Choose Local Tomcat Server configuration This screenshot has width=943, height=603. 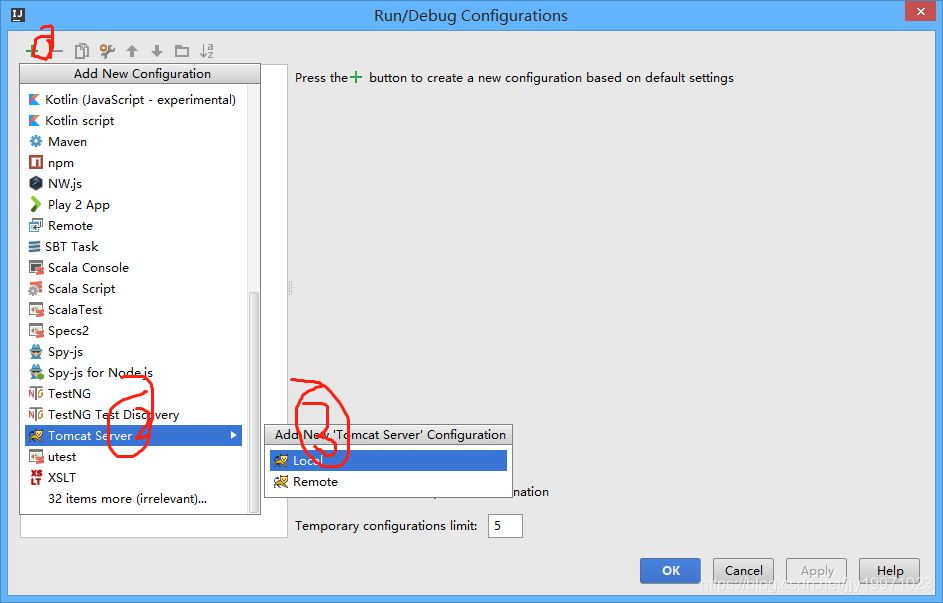click(389, 461)
